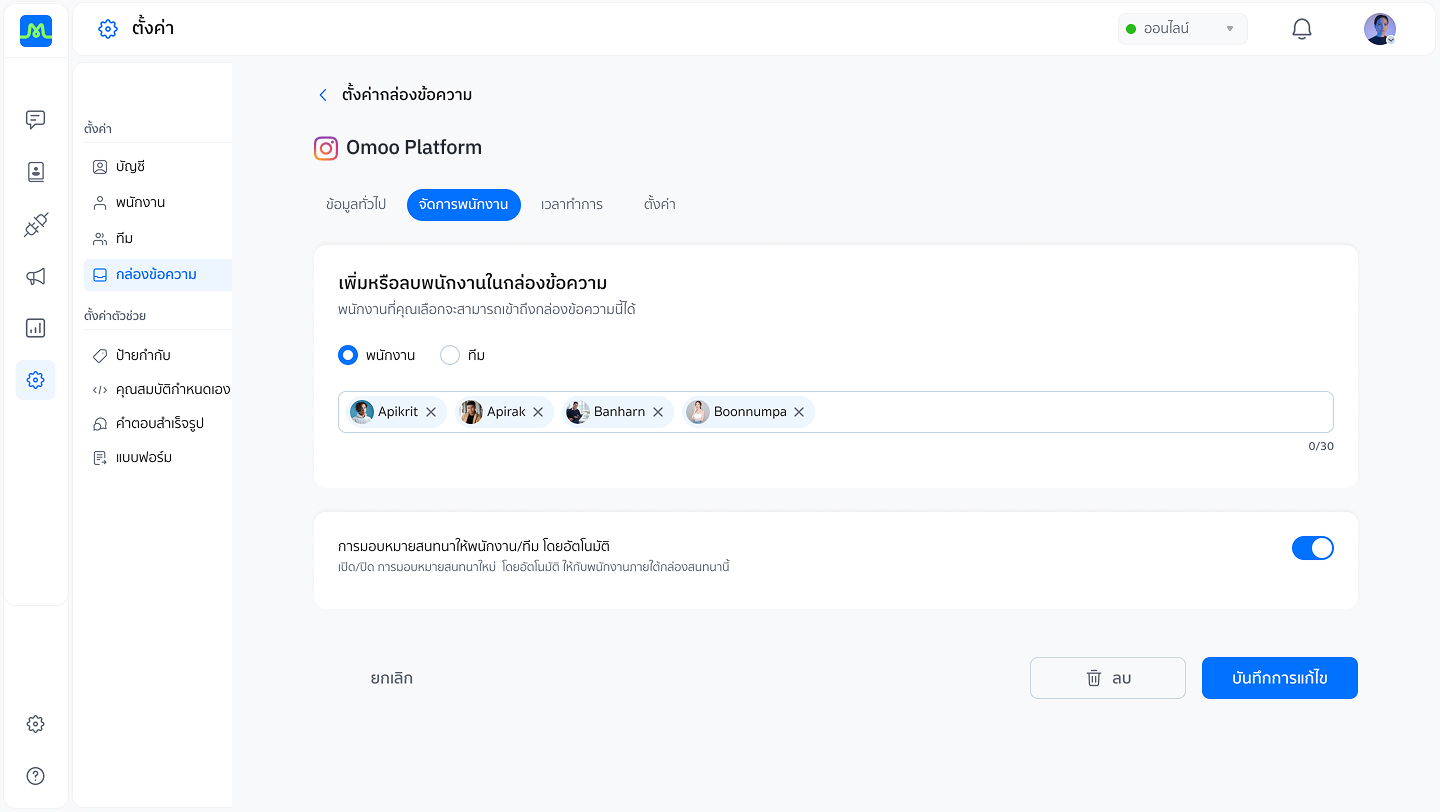Switch to the ข้อมูลทั่วไป tab
The height and width of the screenshot is (812, 1440).
(x=356, y=204)
